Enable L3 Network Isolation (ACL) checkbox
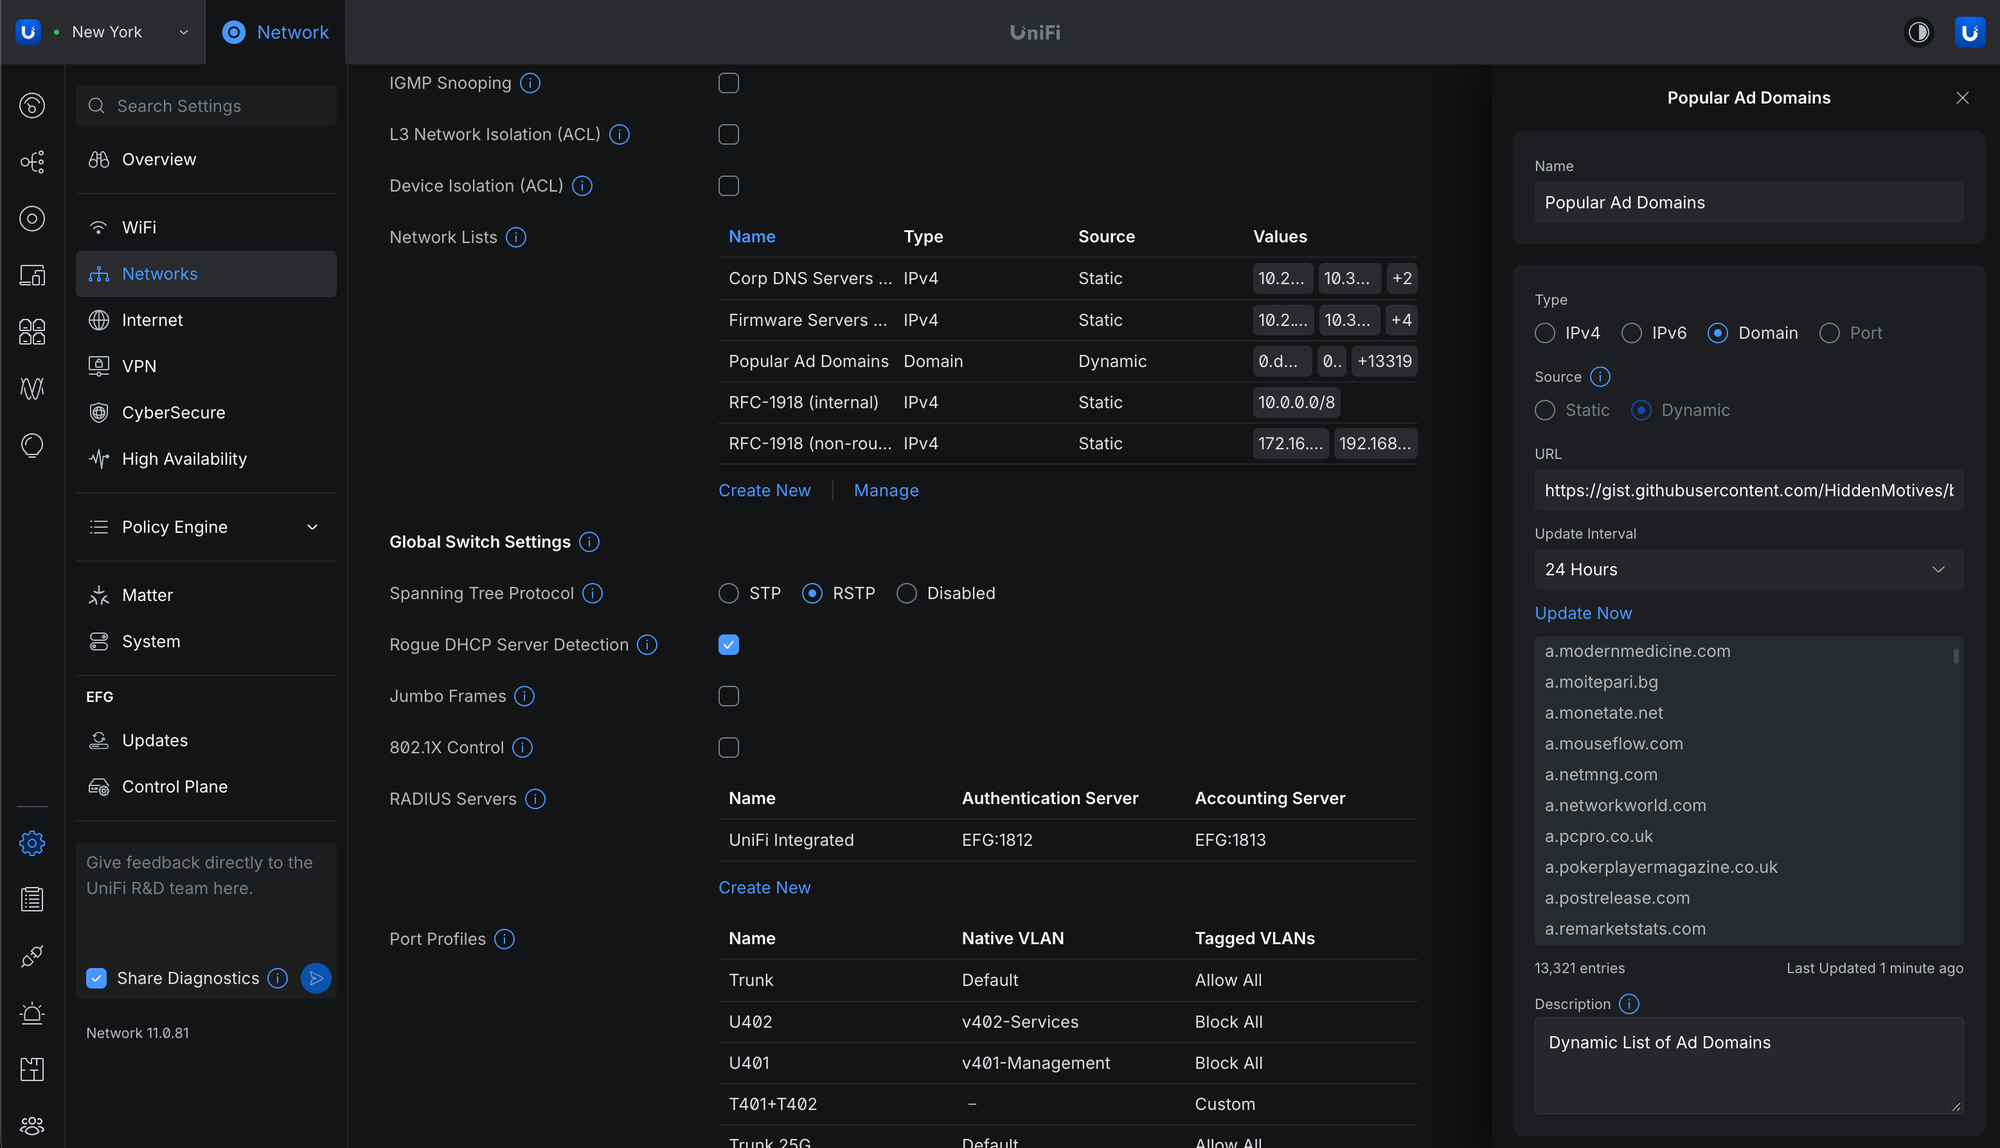The image size is (2000, 1148). click(x=729, y=134)
